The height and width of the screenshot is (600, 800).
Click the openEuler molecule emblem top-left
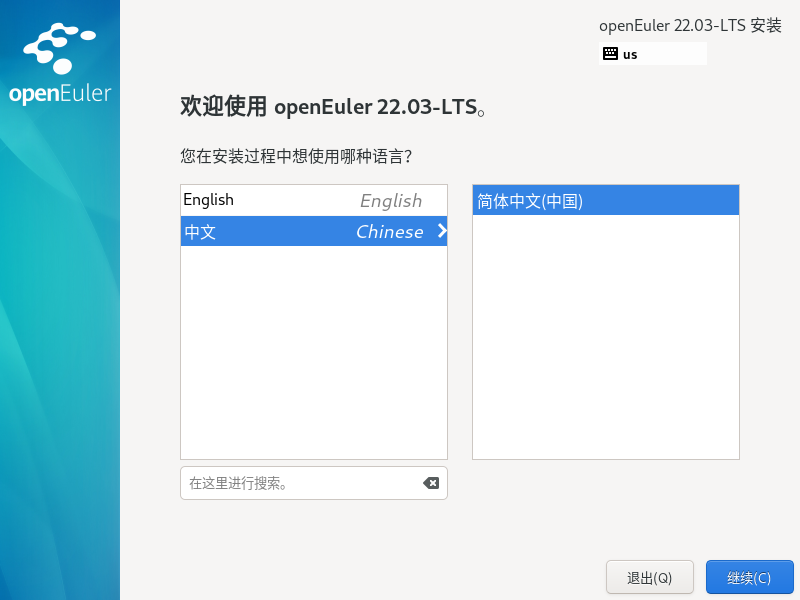pyautogui.click(x=60, y=45)
